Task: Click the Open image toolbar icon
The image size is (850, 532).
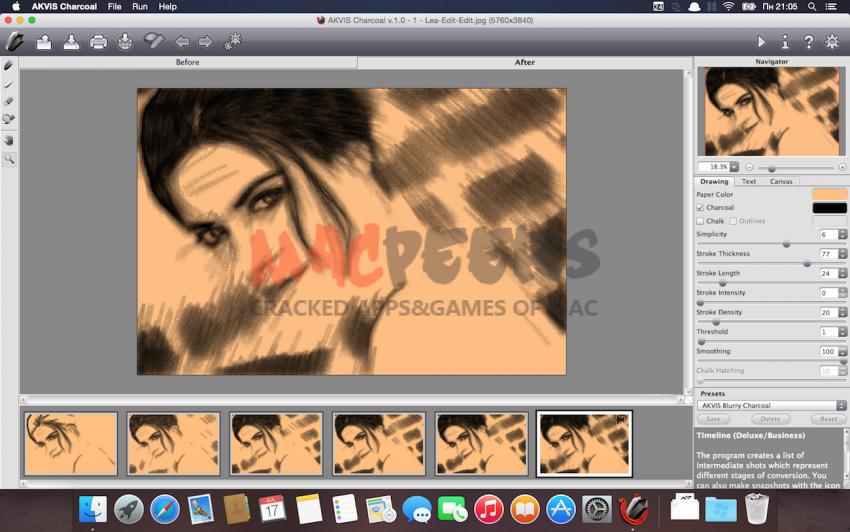Action: 44,42
